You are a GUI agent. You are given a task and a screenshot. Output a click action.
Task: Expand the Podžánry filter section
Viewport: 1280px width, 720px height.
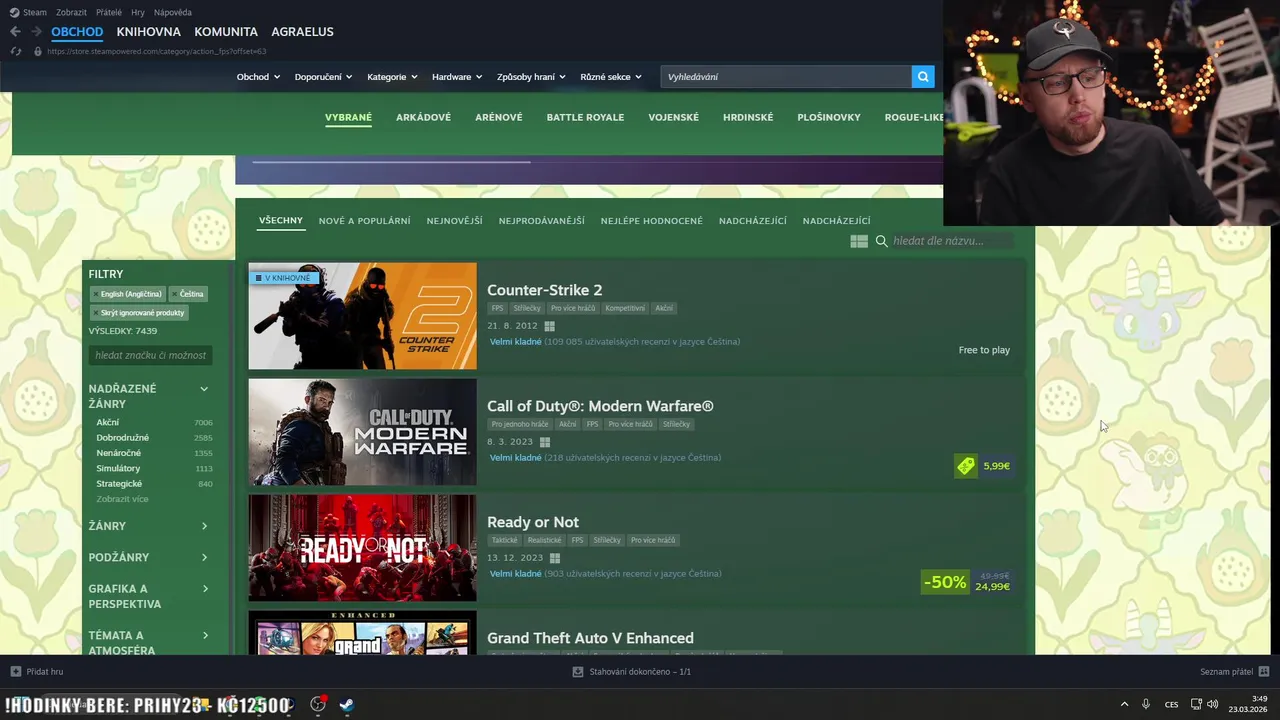pos(204,557)
